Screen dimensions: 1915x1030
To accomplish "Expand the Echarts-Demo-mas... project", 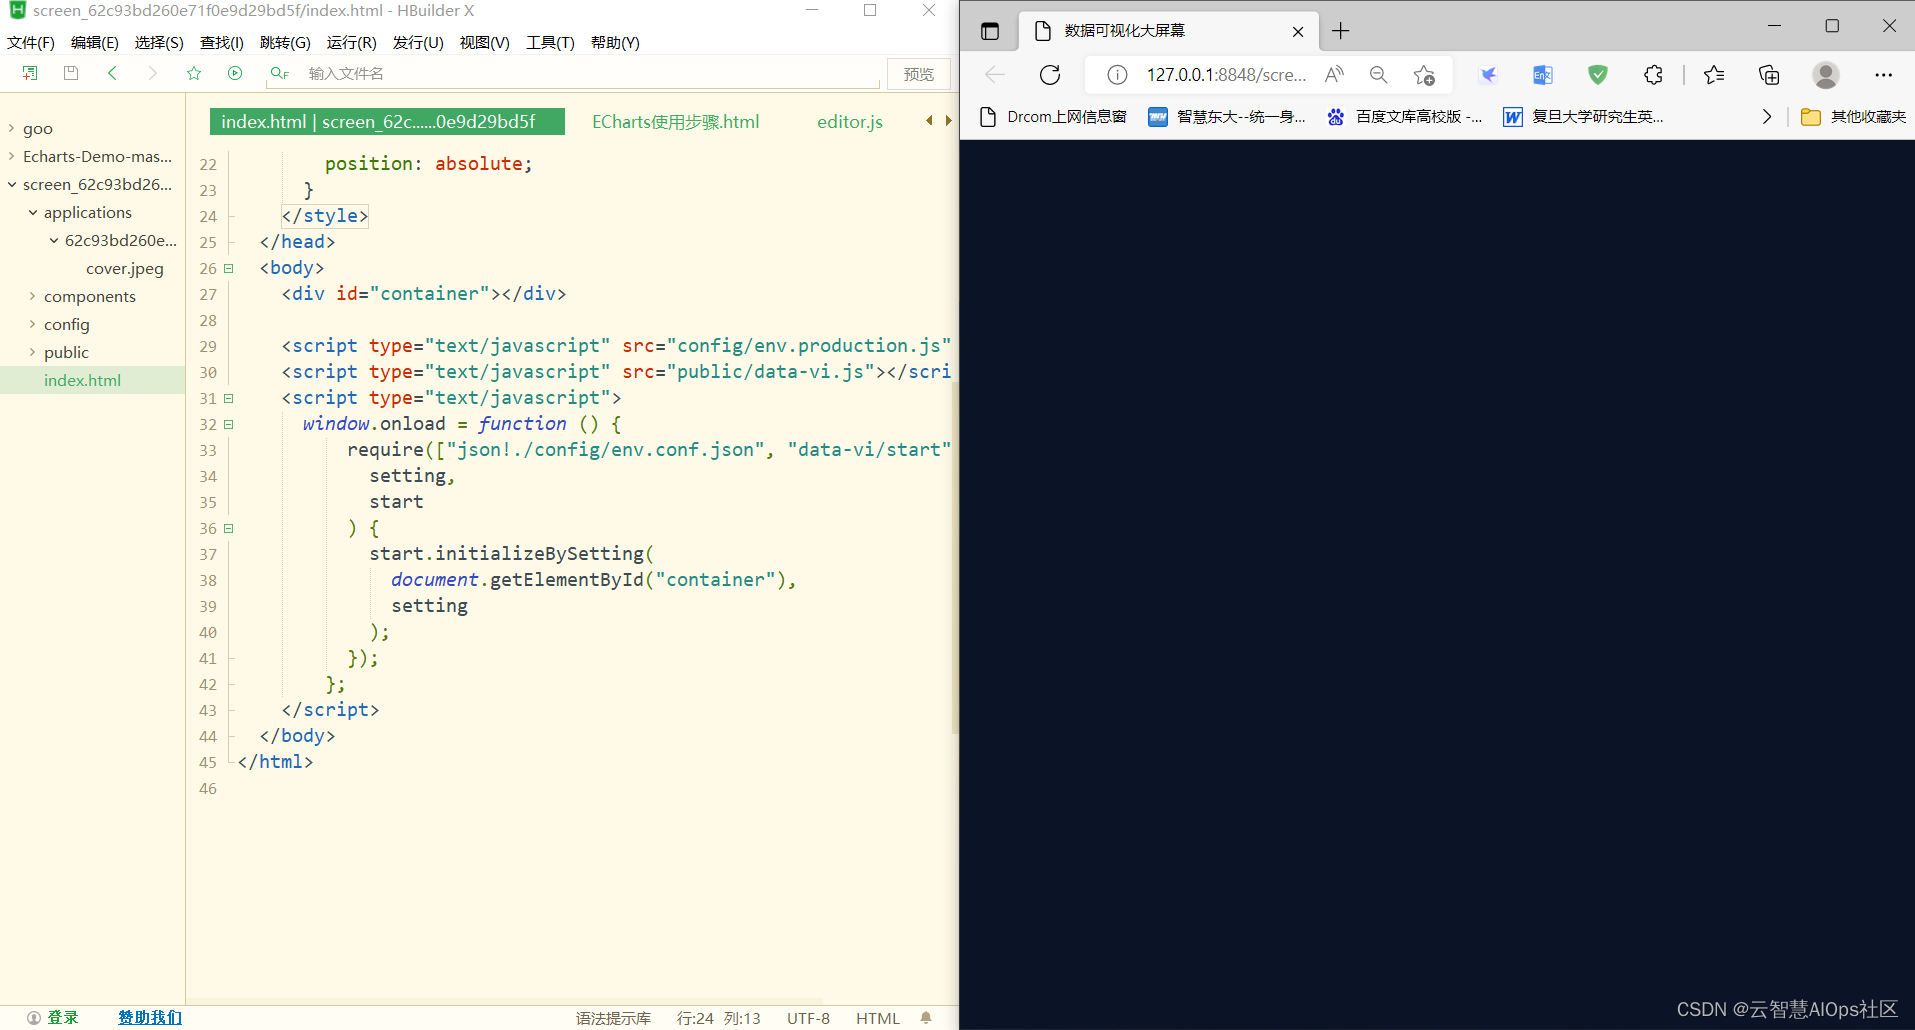I will tap(11, 156).
